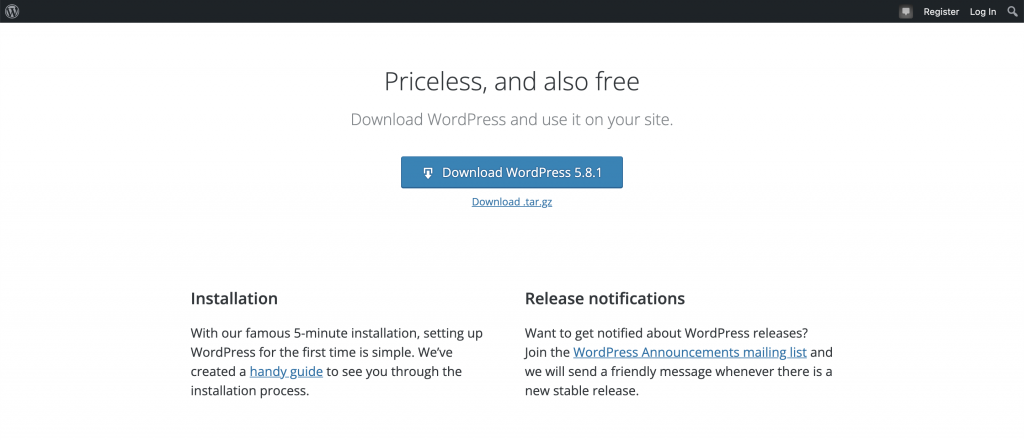The height and width of the screenshot is (440, 1024).
Task: Click the 'Priceless, and also free' headline
Action: [511, 82]
